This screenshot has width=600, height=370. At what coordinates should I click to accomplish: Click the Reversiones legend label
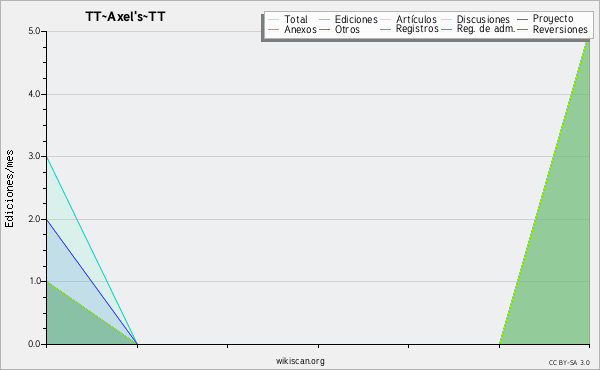pyautogui.click(x=560, y=29)
